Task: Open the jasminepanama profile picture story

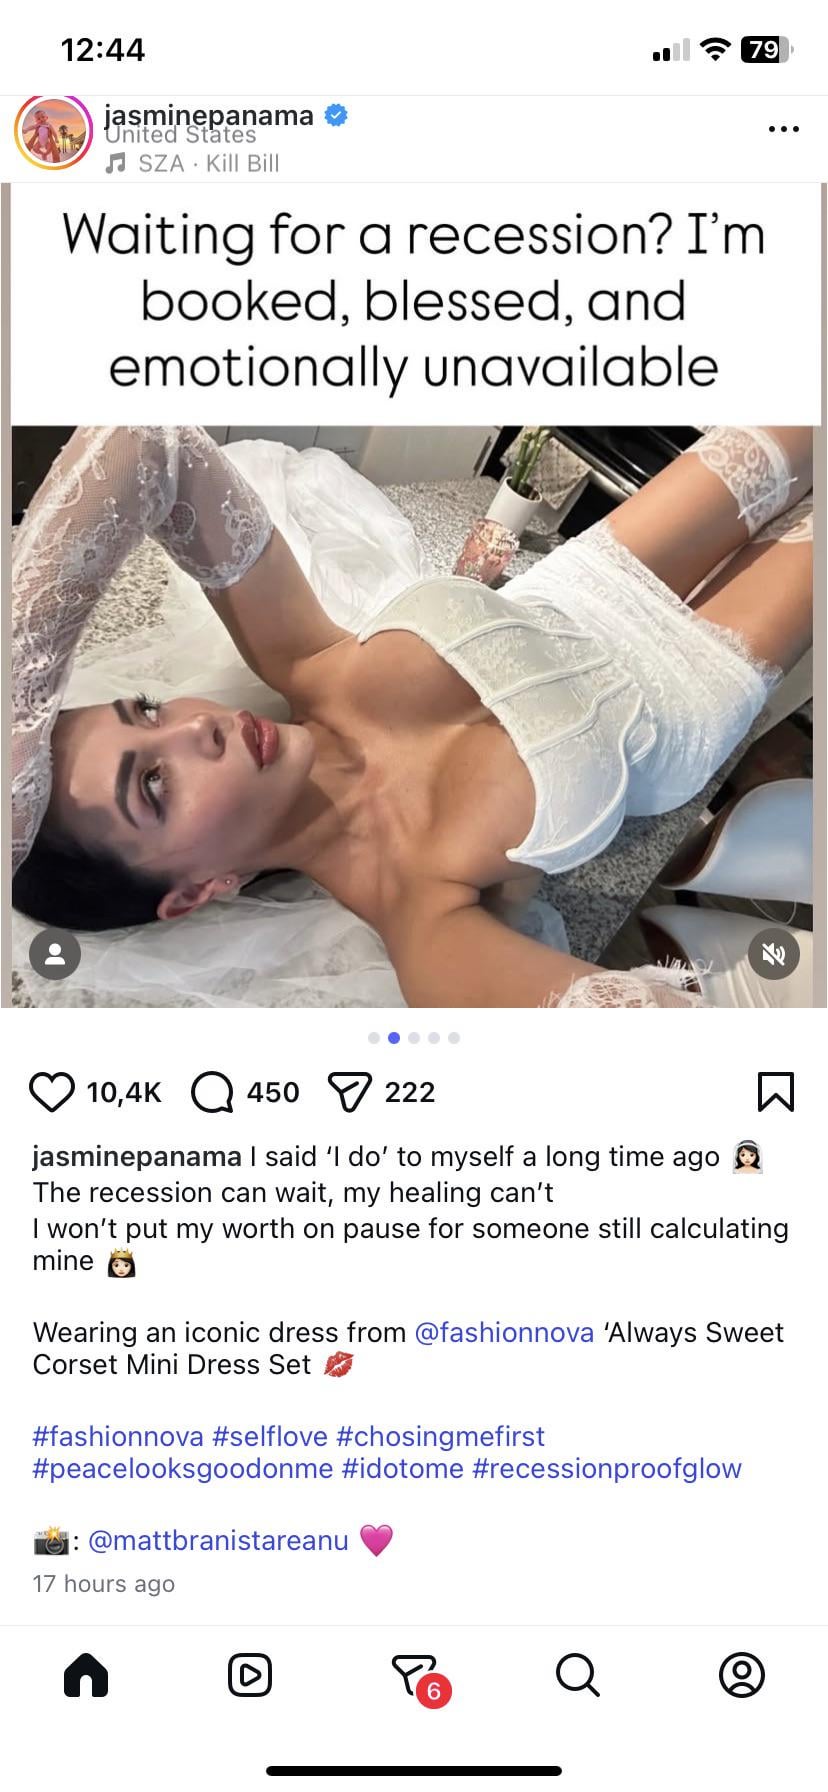Action: (53, 133)
